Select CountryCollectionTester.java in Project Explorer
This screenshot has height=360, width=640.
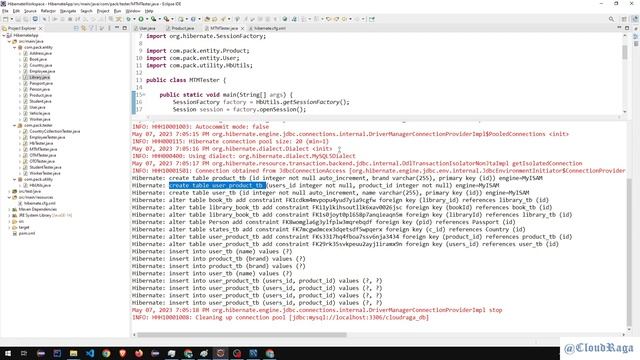pyautogui.click(x=54, y=131)
